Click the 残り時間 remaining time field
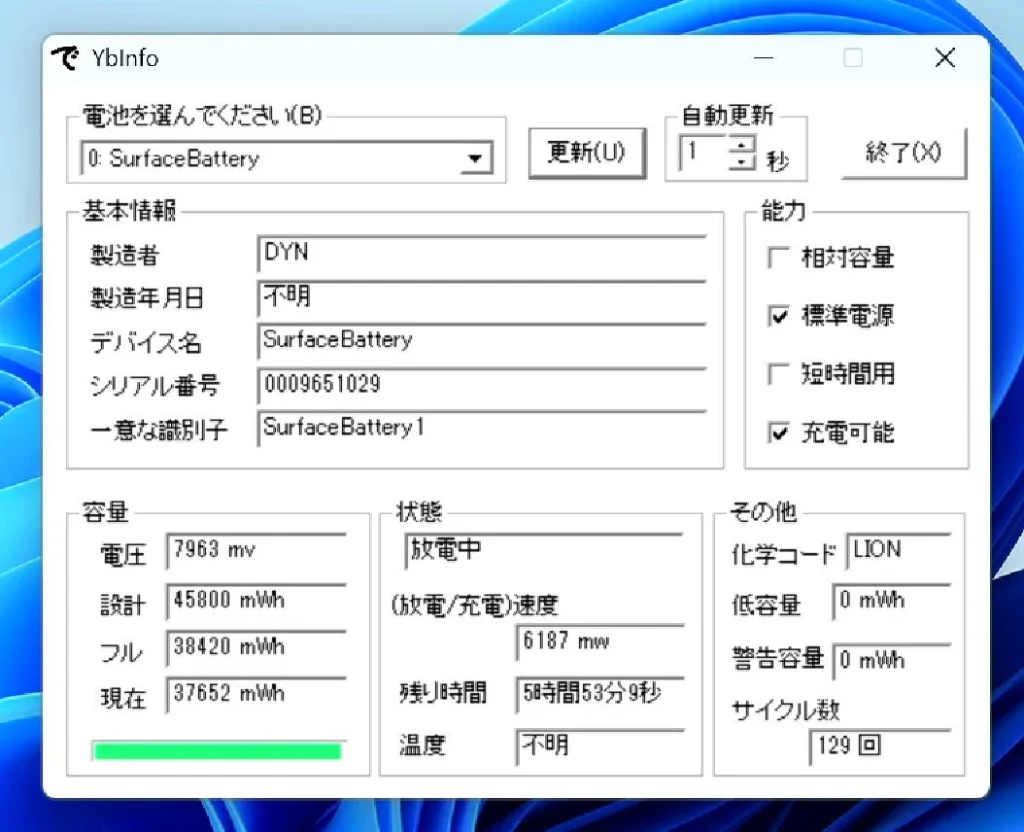Image resolution: width=1024 pixels, height=832 pixels. (x=599, y=693)
